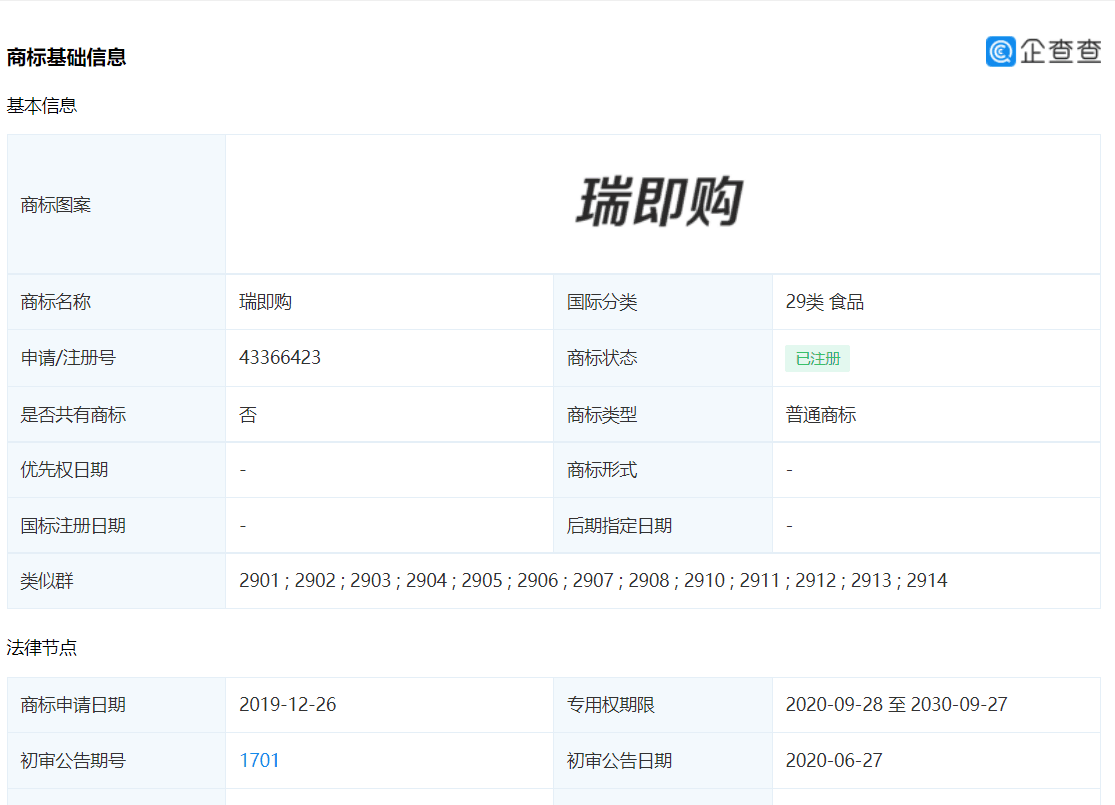The height and width of the screenshot is (805, 1115).
Task: Click the similar group codes list row
Action: [x=593, y=581]
